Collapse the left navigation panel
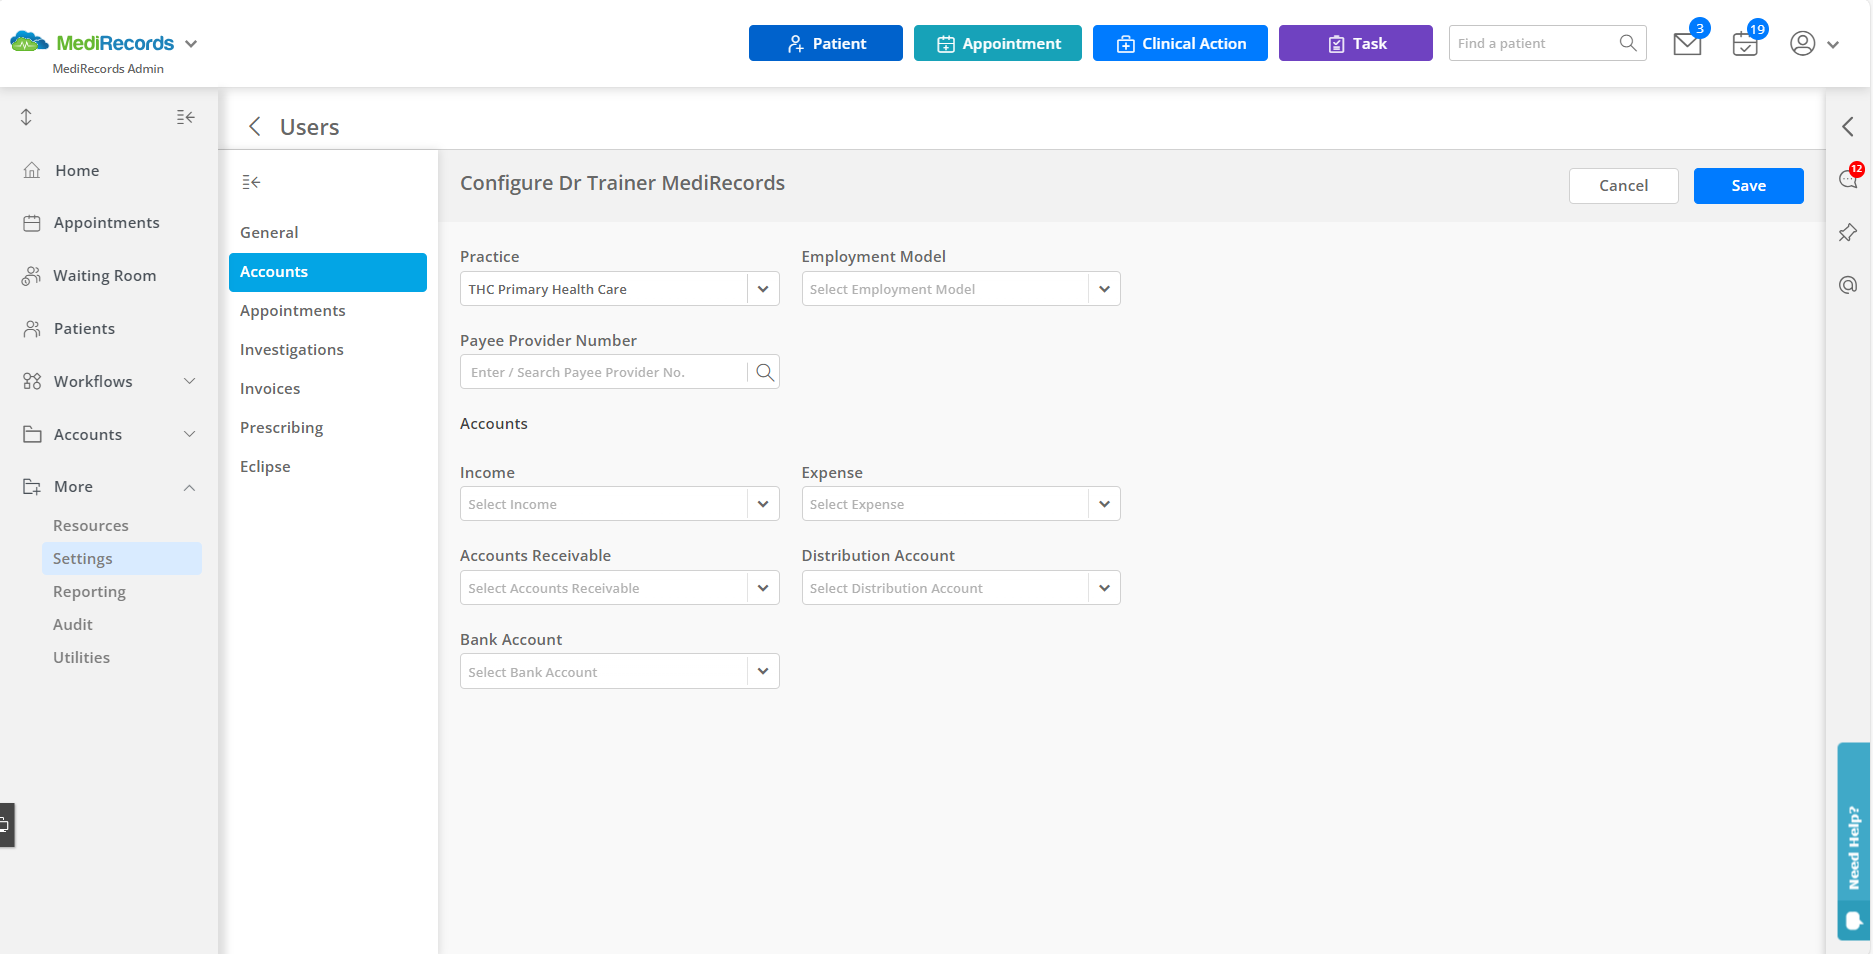This screenshot has width=1873, height=954. (x=185, y=117)
